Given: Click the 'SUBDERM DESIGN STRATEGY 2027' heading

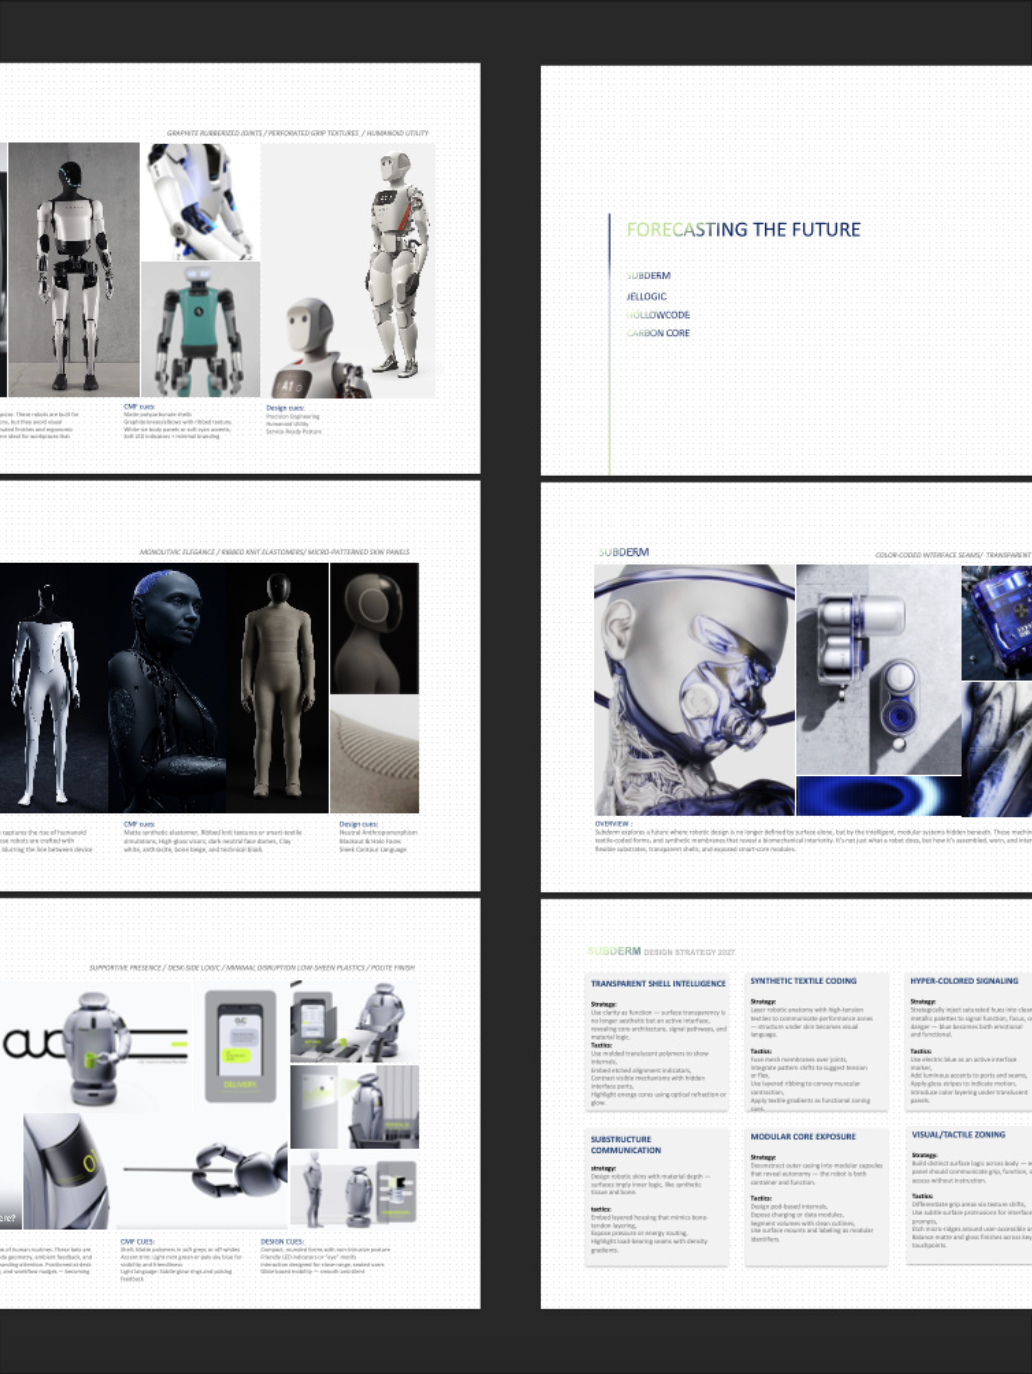Looking at the screenshot, I should pyautogui.click(x=661, y=952).
